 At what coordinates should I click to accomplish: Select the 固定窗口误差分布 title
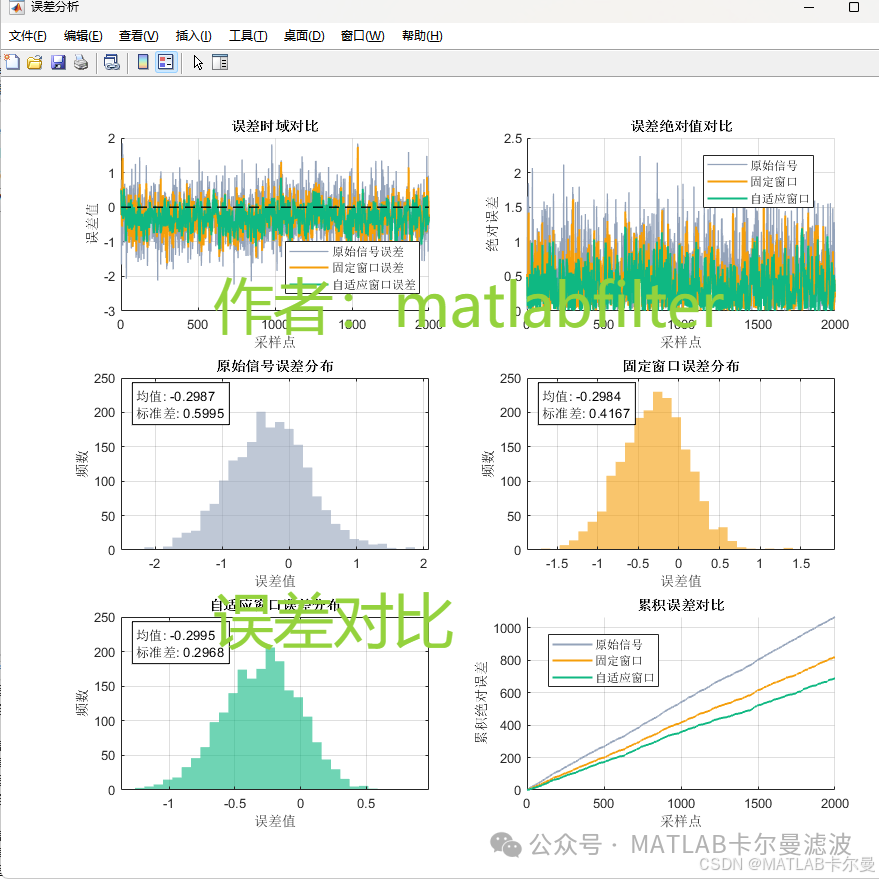pyautogui.click(x=681, y=366)
